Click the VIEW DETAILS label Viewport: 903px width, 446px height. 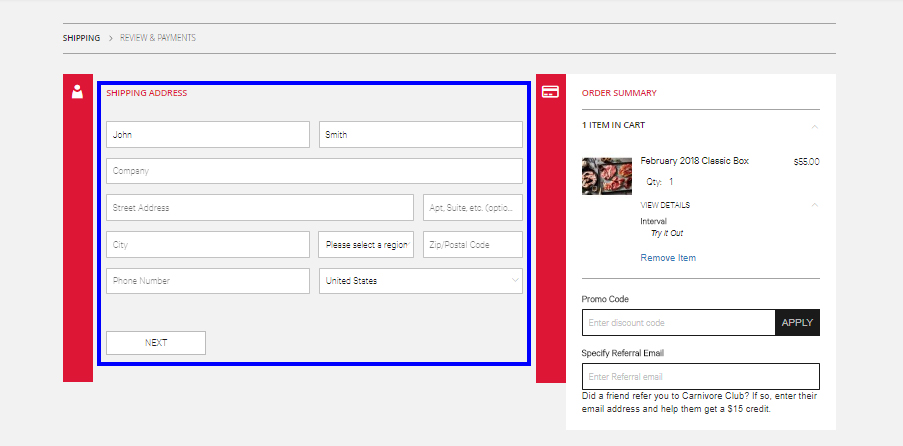[665, 205]
